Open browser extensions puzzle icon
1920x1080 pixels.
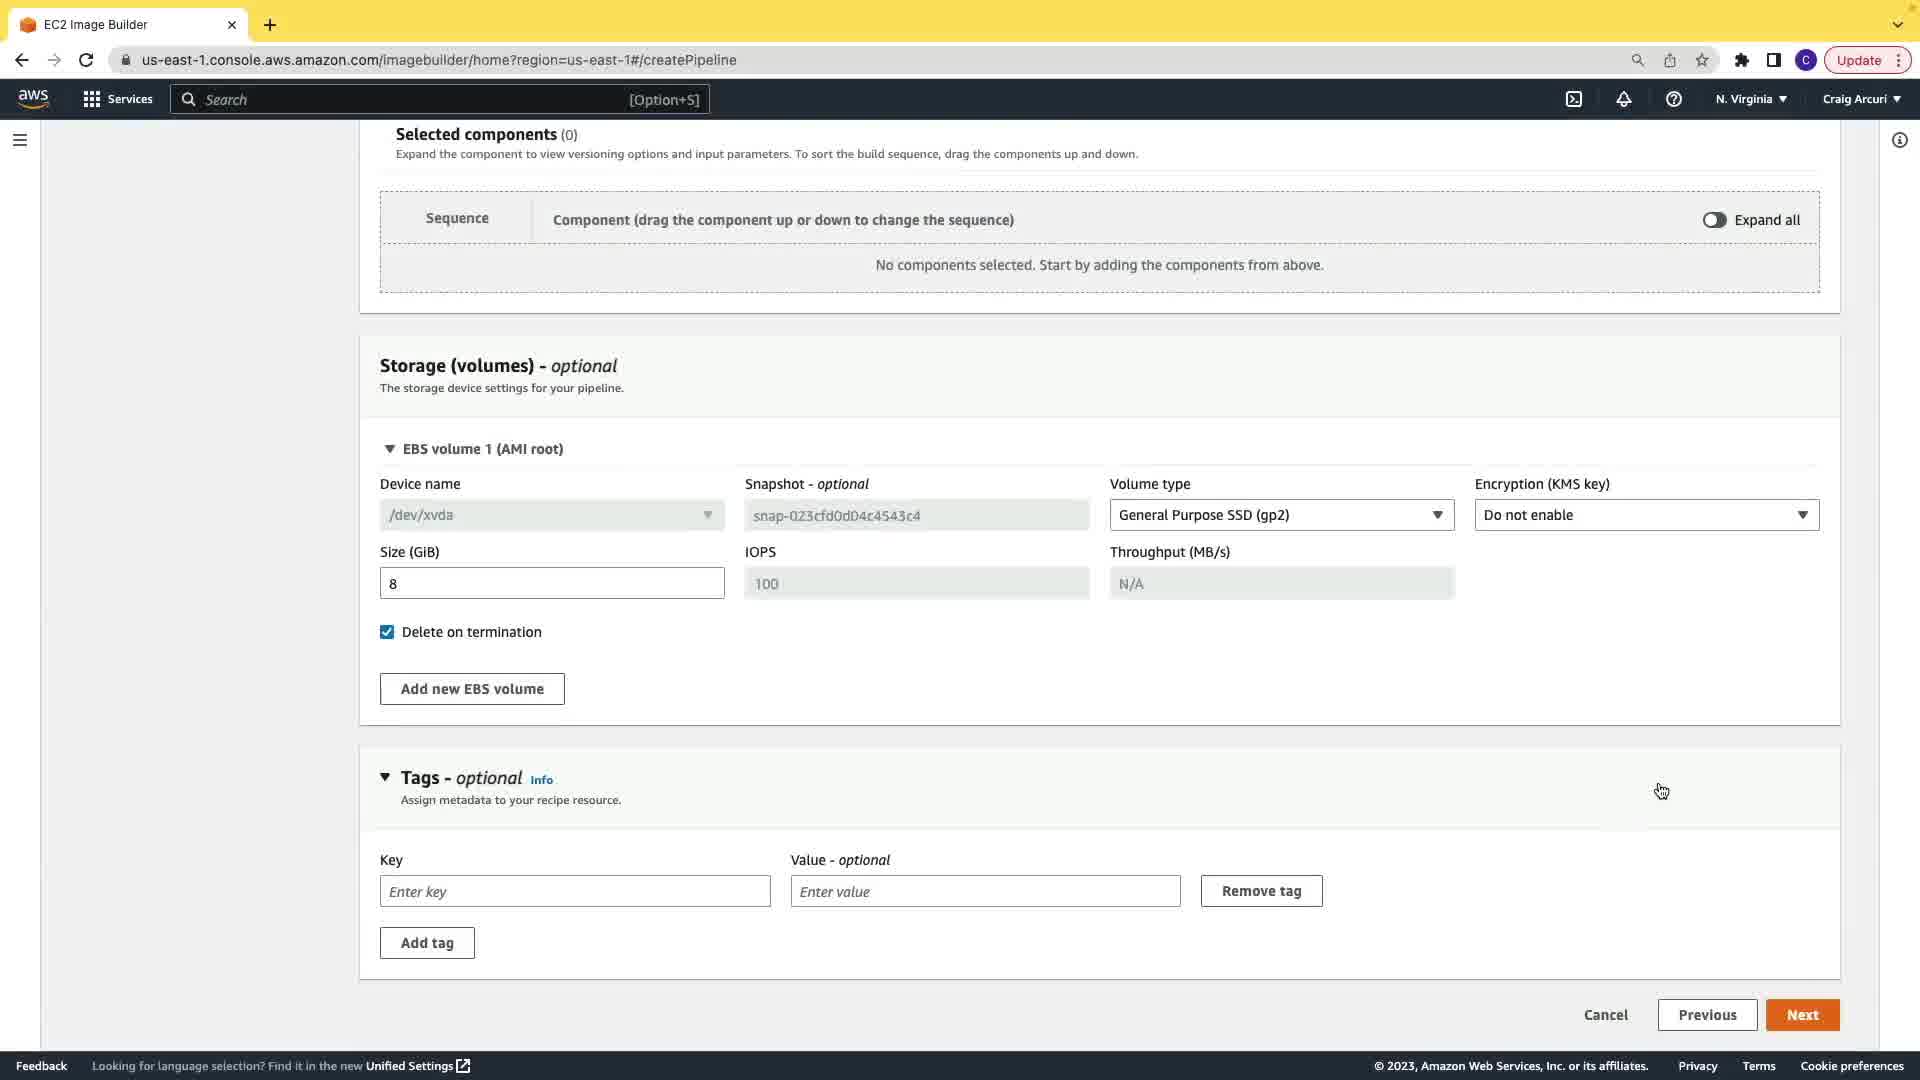1742,60
